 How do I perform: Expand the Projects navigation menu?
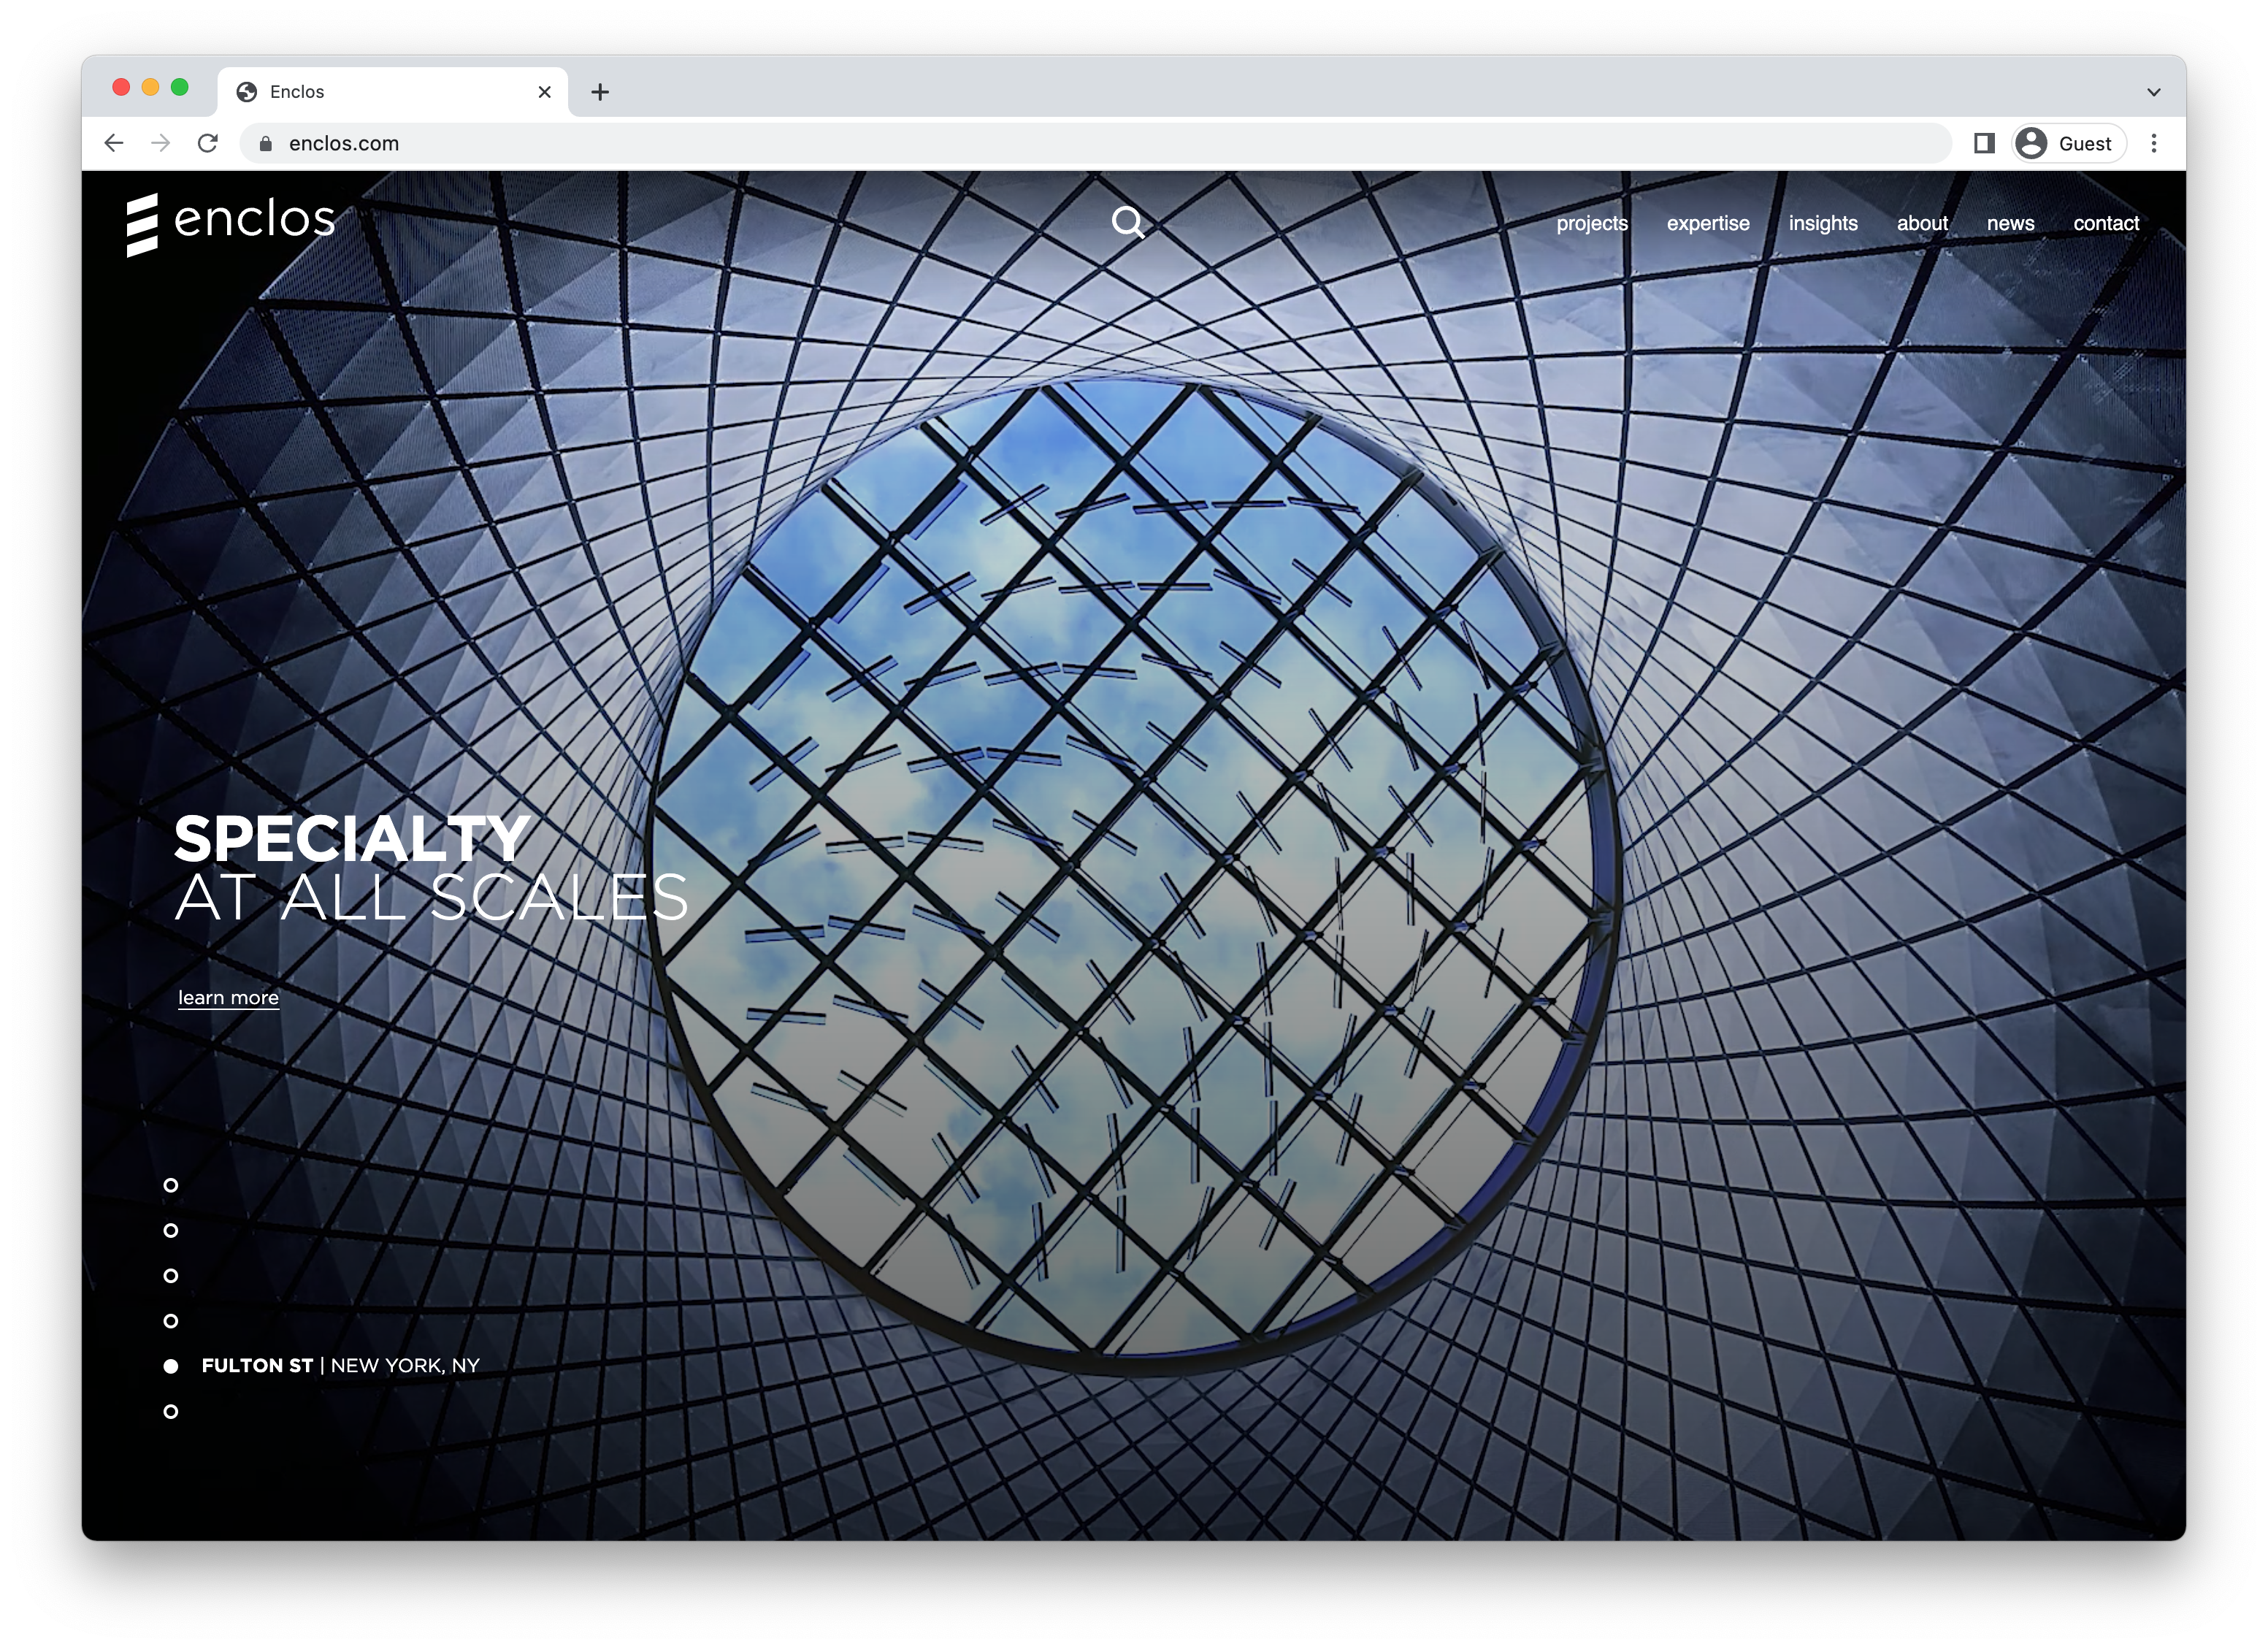click(1590, 223)
